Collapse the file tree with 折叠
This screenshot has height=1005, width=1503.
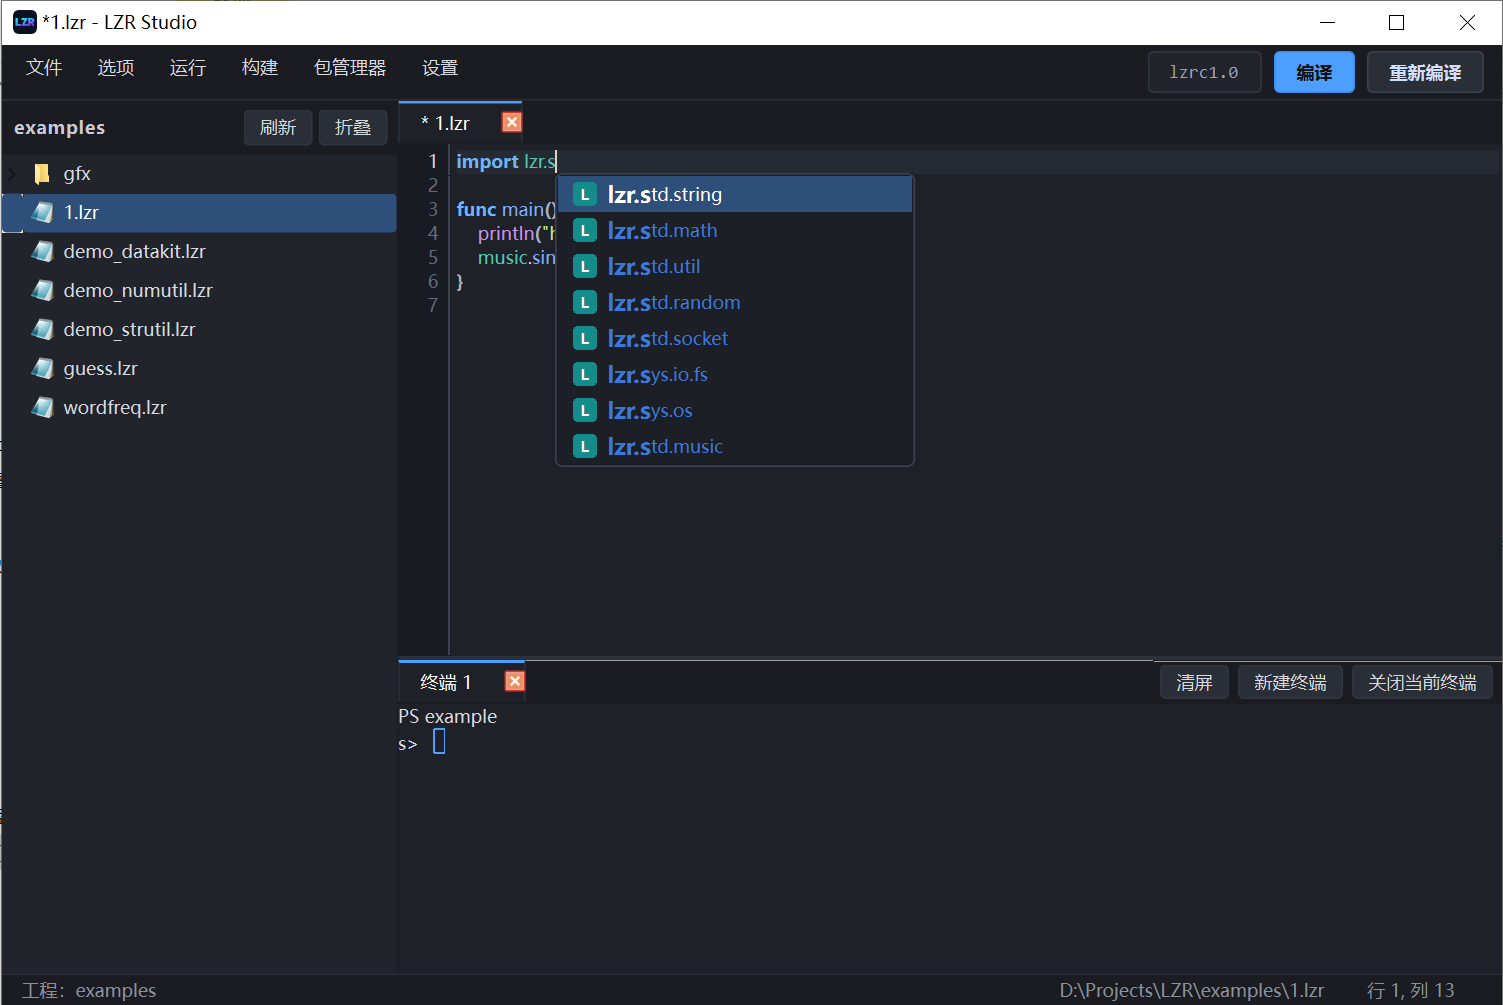353,128
